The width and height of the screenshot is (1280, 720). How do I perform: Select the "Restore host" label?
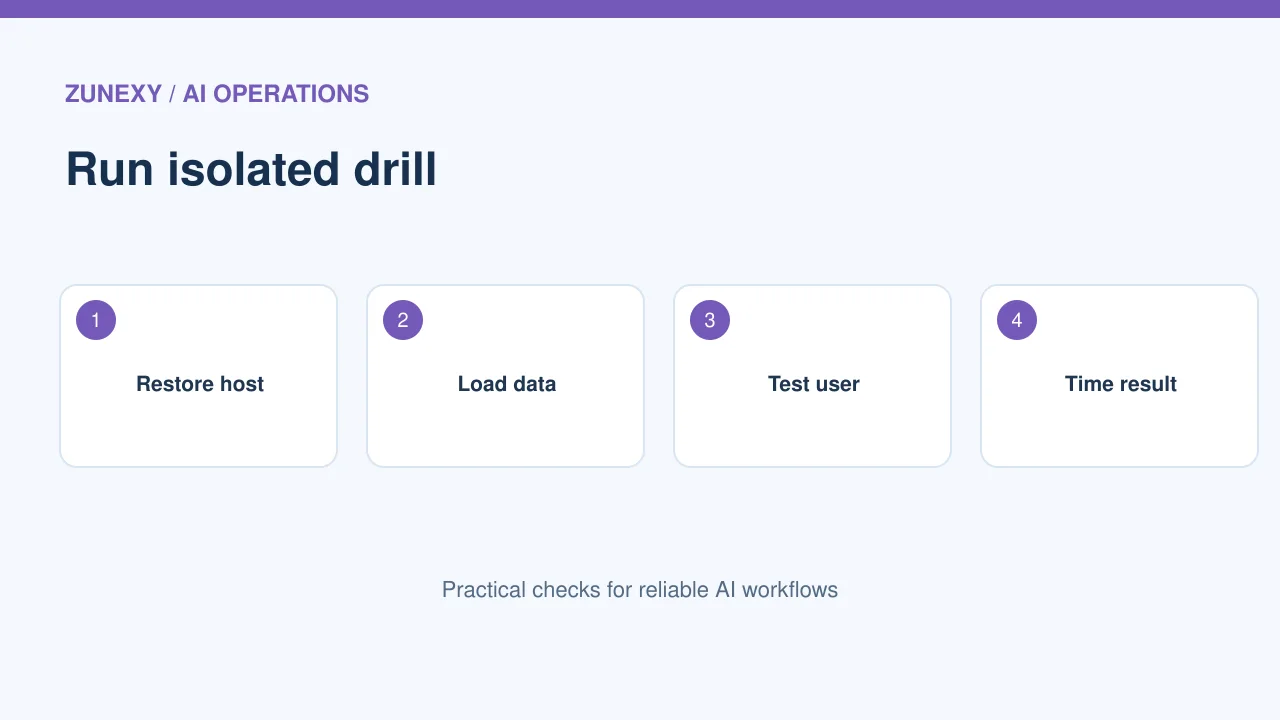[x=200, y=384]
